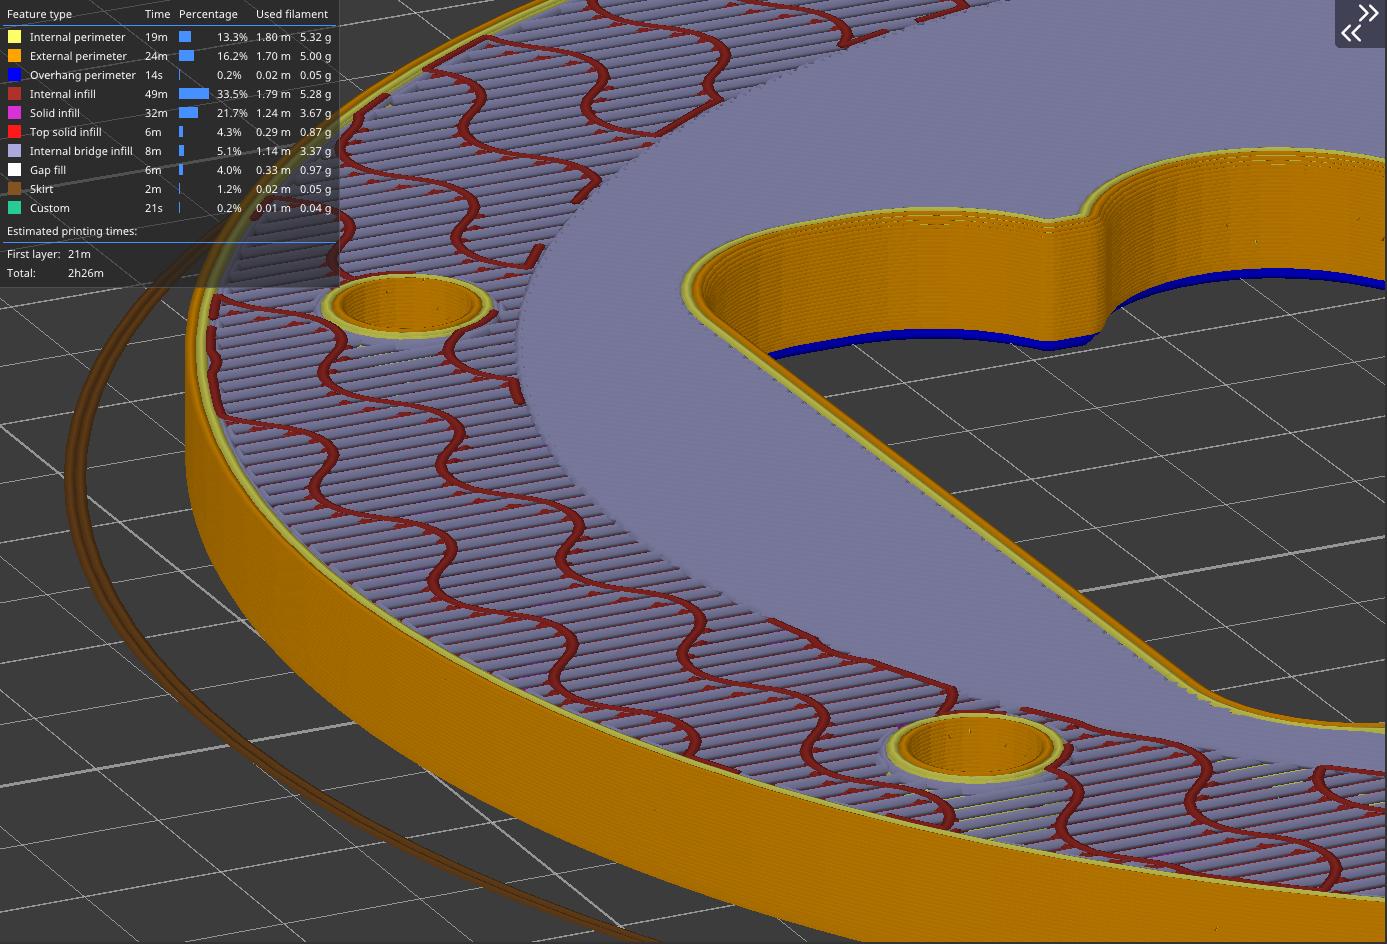Click the "Internal bridge infill" label
This screenshot has height=944, width=1387.
coord(81,151)
